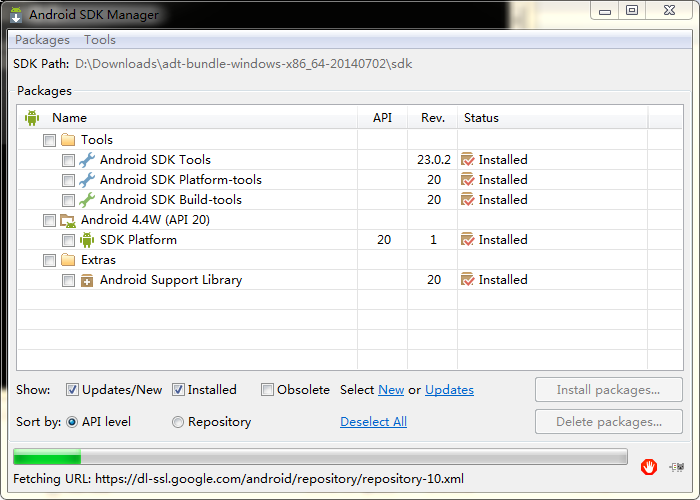This screenshot has width=700, height=500.
Task: Open the log window icon at bottom right
Action: [x=677, y=467]
